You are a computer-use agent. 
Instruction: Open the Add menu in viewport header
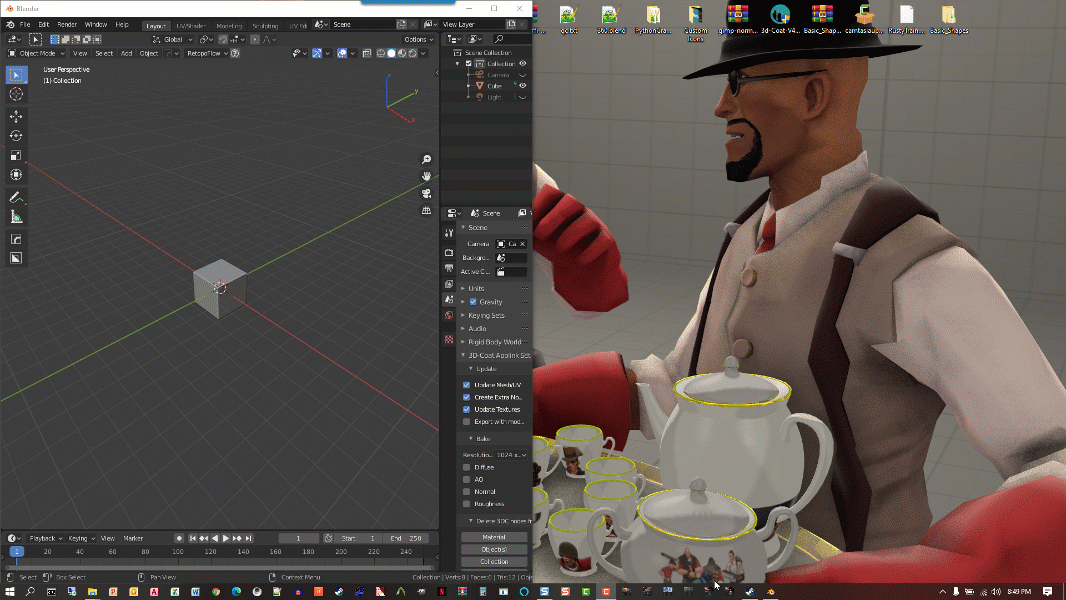(x=126, y=53)
